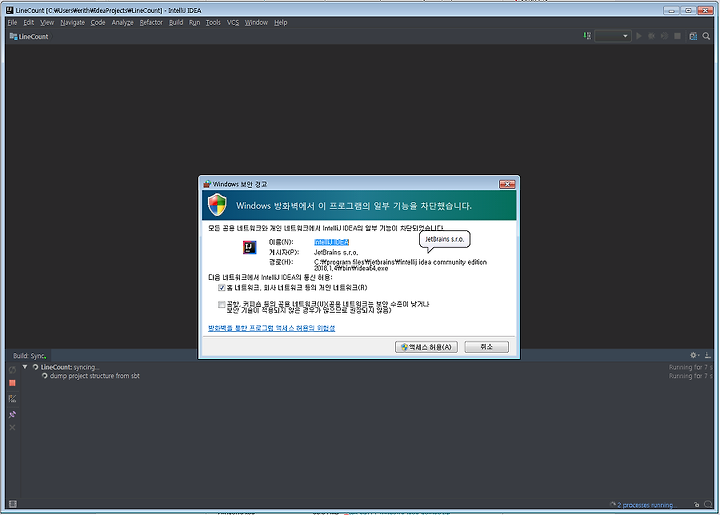This screenshot has width=720, height=515.
Task: Open the Edit menu
Action: click(28, 22)
